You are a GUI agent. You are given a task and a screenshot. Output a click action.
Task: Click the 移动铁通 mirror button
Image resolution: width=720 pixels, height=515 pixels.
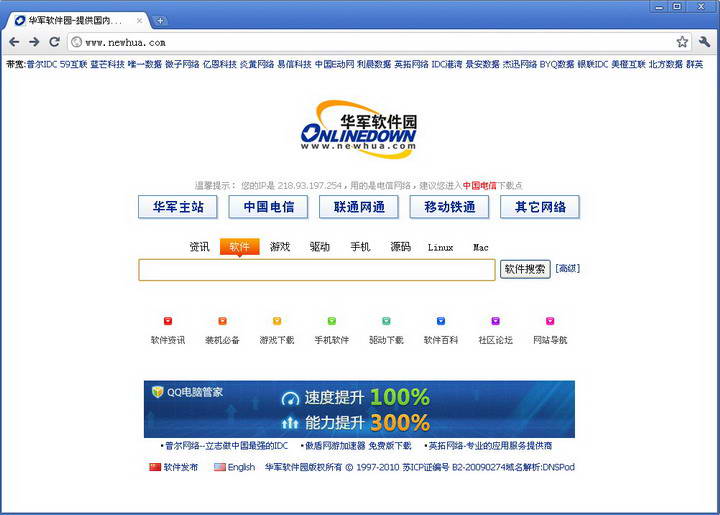point(449,207)
